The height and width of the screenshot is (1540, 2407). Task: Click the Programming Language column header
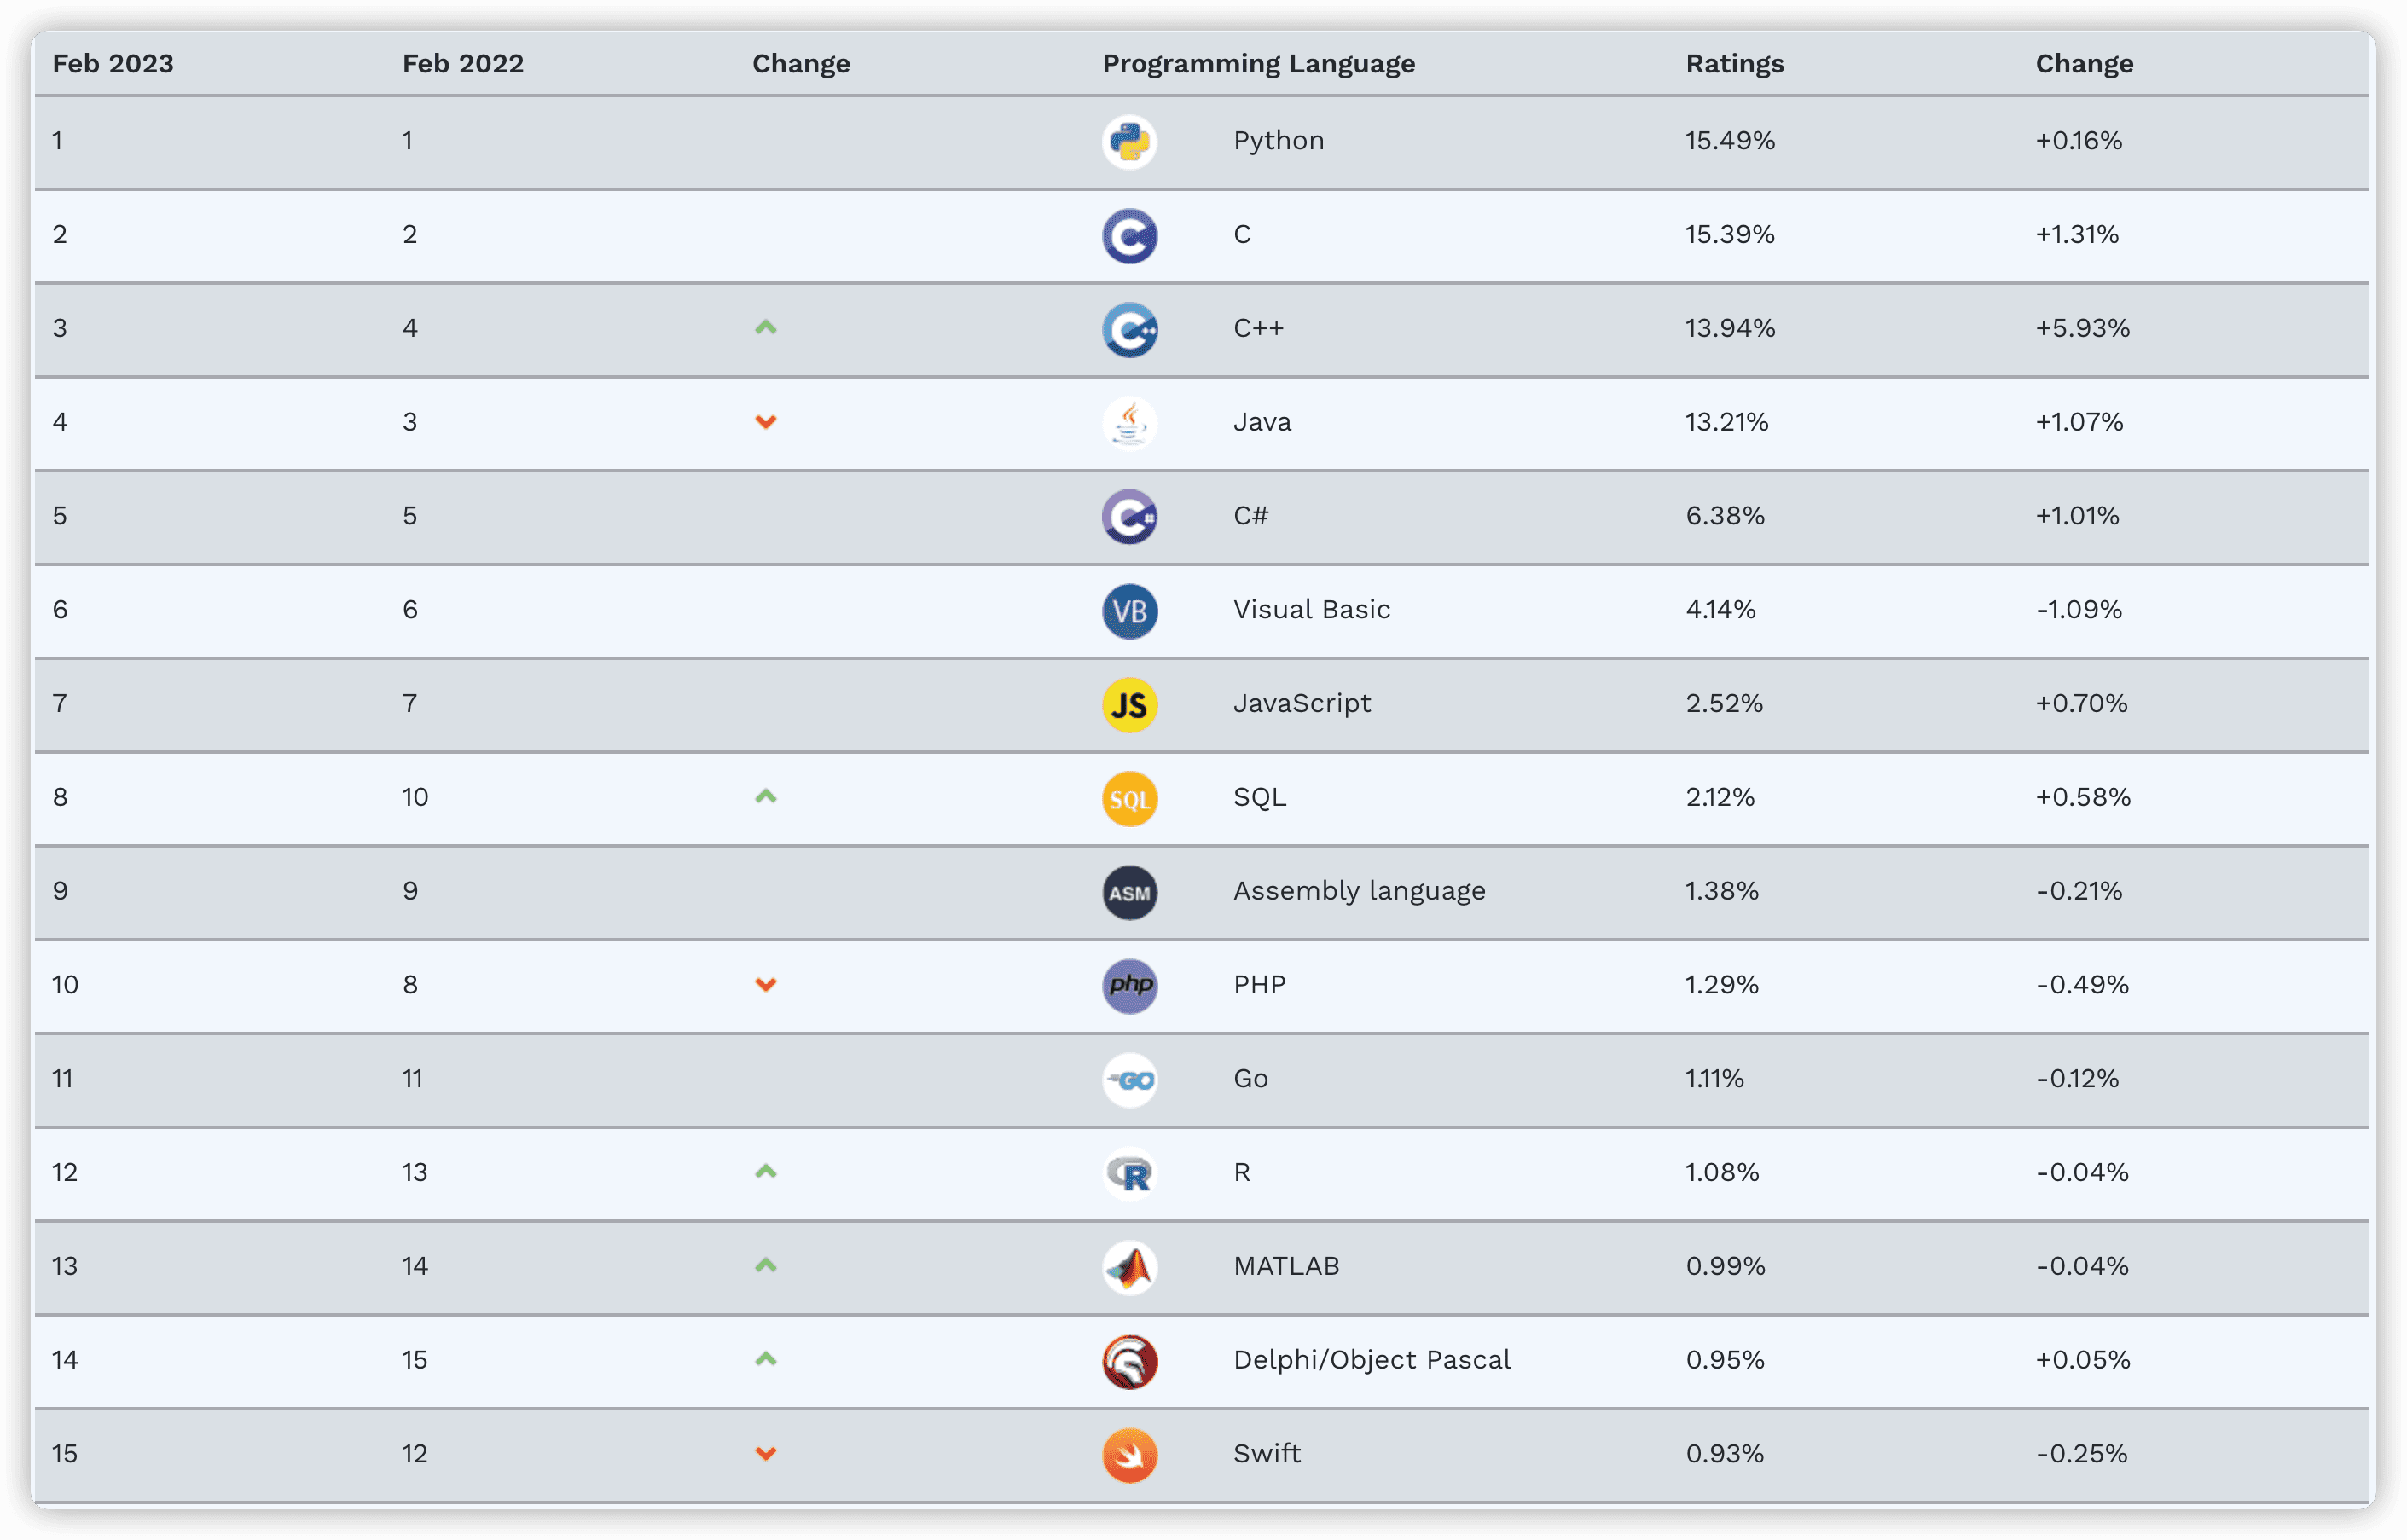(x=1258, y=64)
